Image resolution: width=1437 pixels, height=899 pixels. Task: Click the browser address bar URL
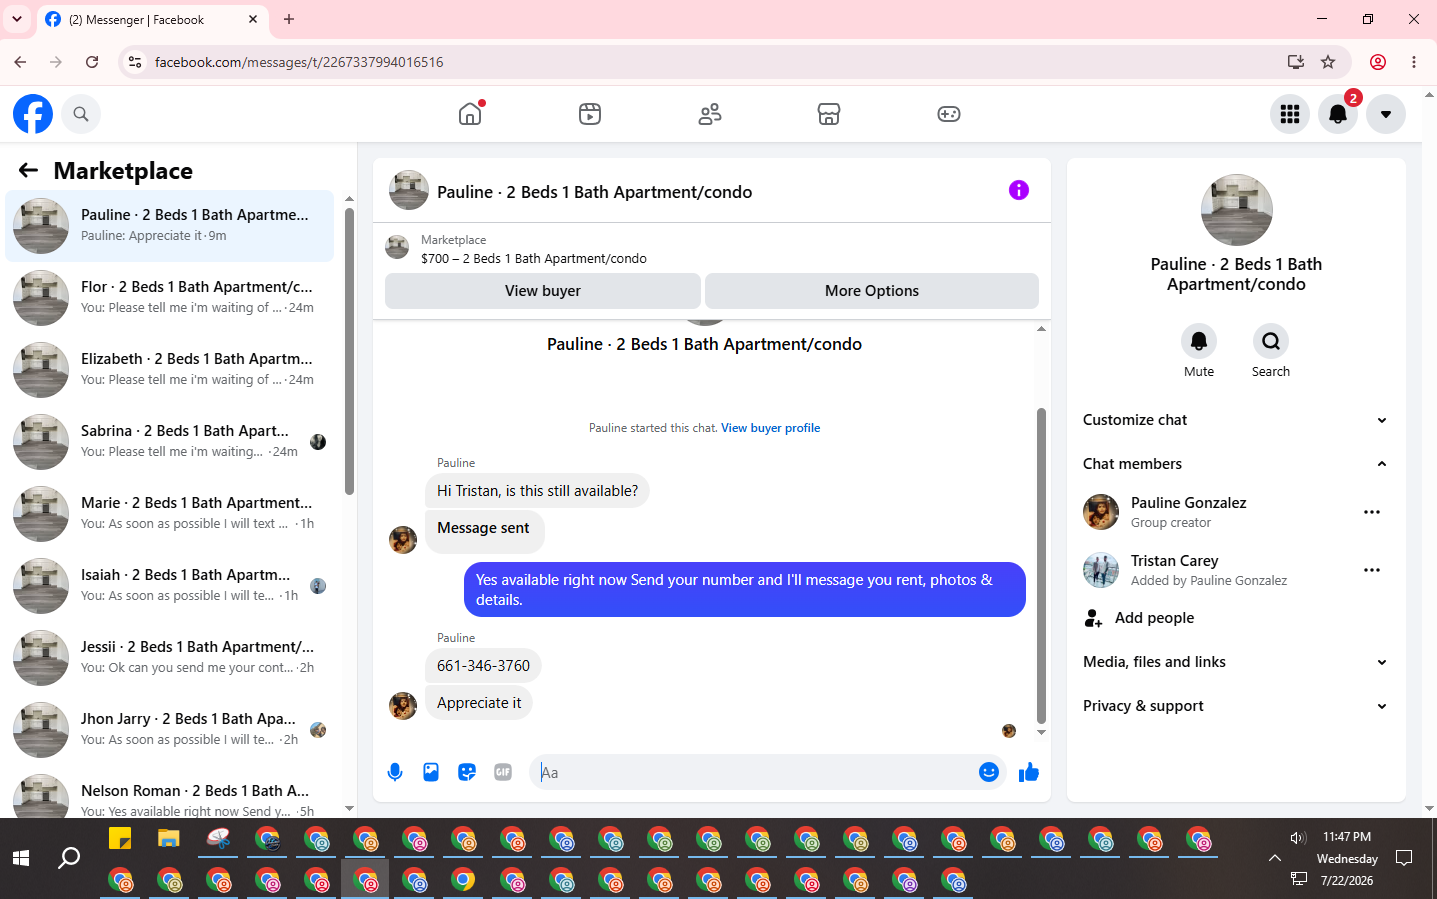(299, 62)
